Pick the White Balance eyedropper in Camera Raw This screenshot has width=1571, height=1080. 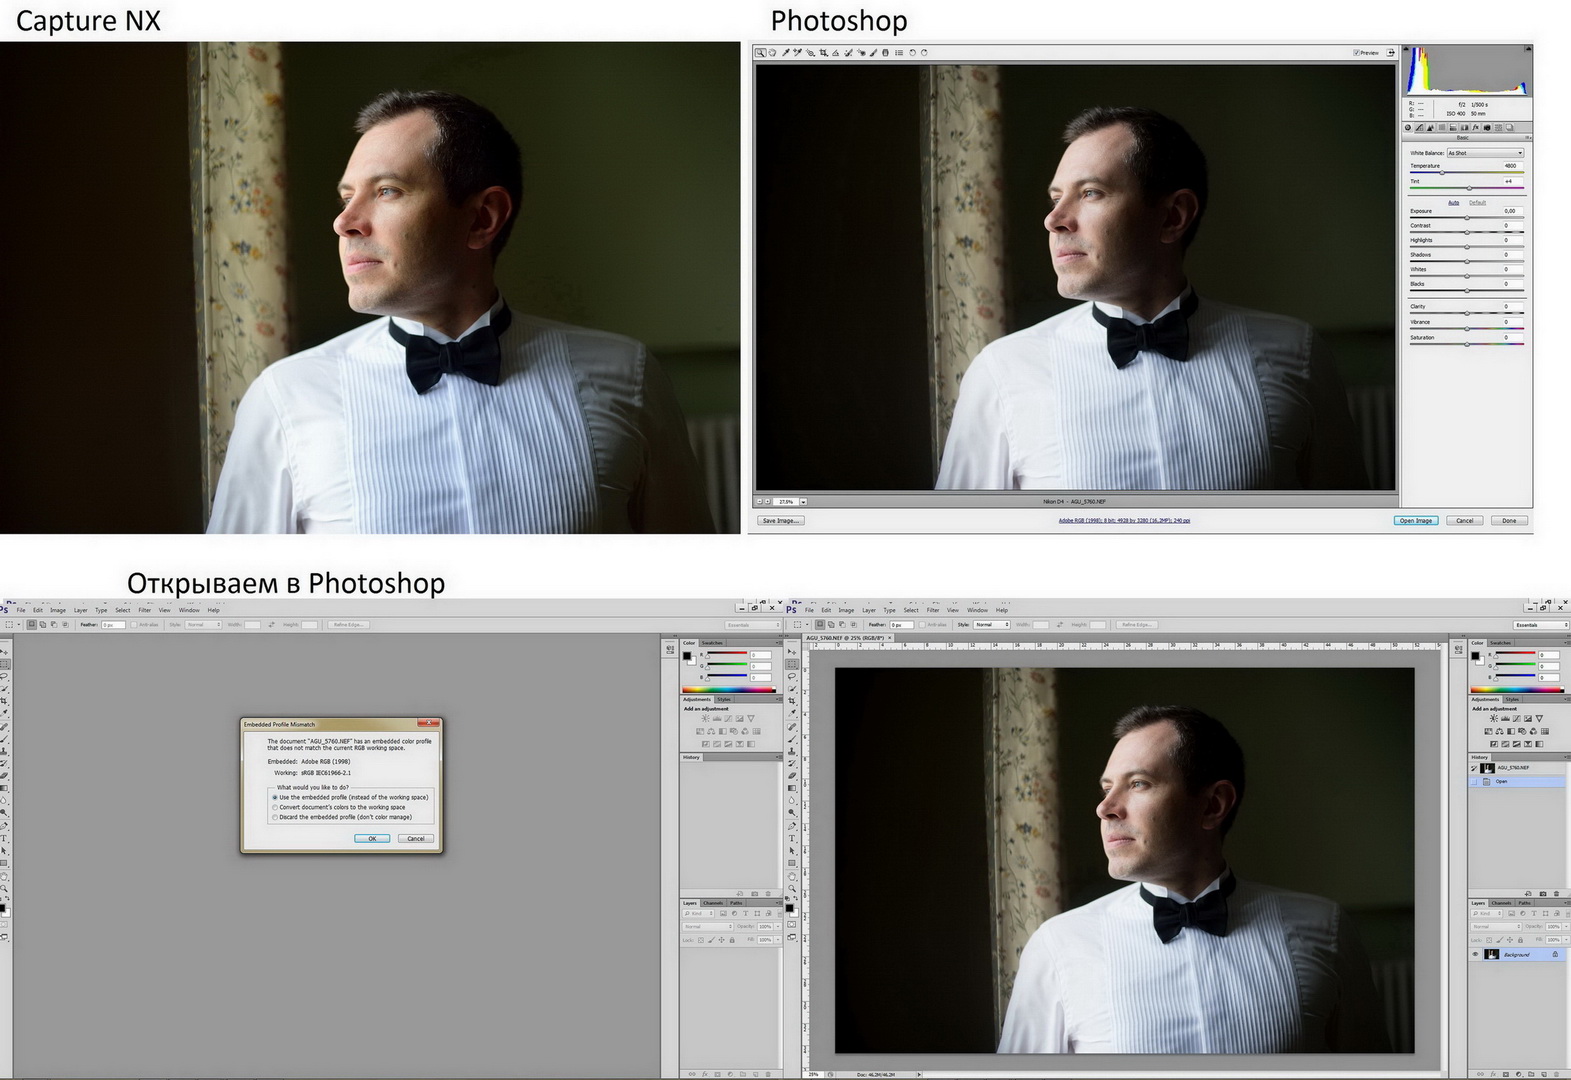tap(786, 52)
